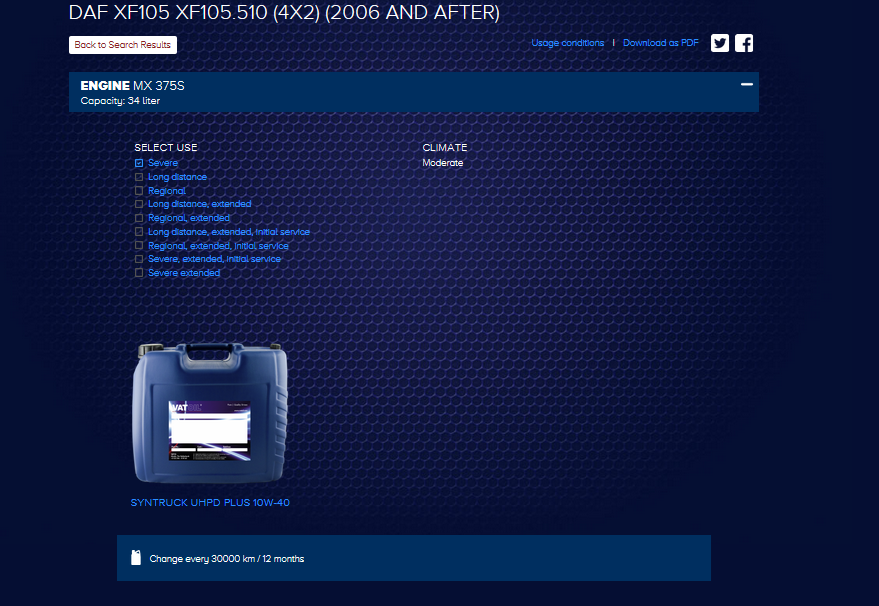Click the Engine MX 375S header title

coord(133,86)
